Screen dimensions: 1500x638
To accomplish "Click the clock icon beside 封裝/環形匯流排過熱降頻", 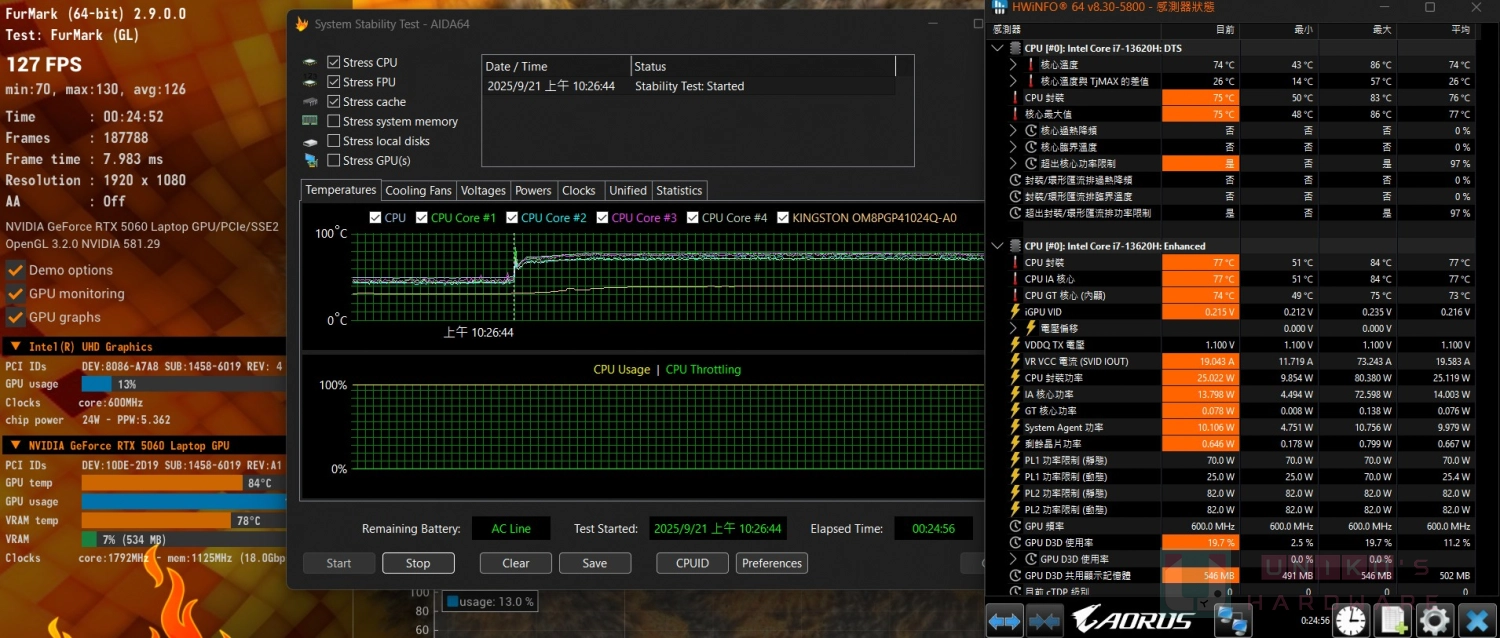I will (x=1015, y=180).
